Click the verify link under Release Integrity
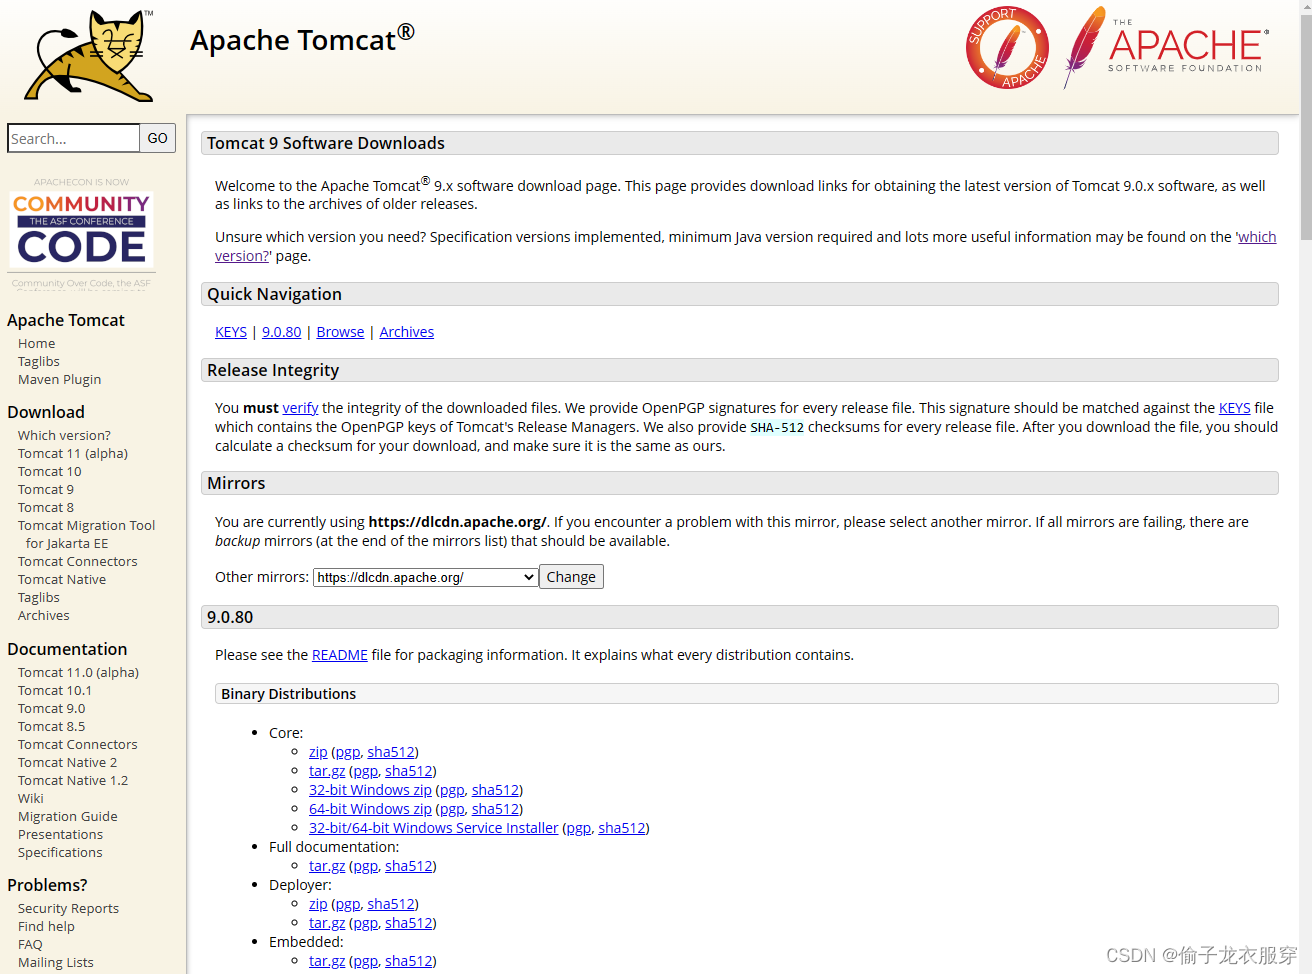 pos(300,407)
